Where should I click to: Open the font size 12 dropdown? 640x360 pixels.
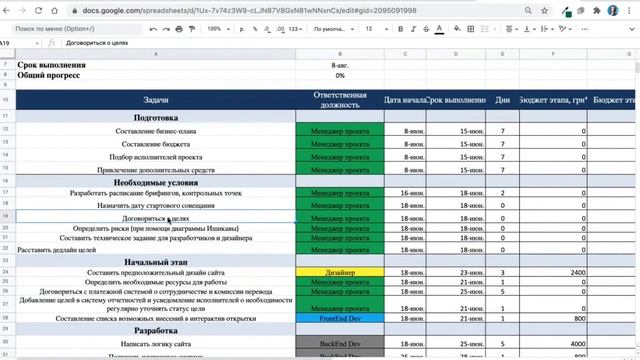(x=376, y=29)
